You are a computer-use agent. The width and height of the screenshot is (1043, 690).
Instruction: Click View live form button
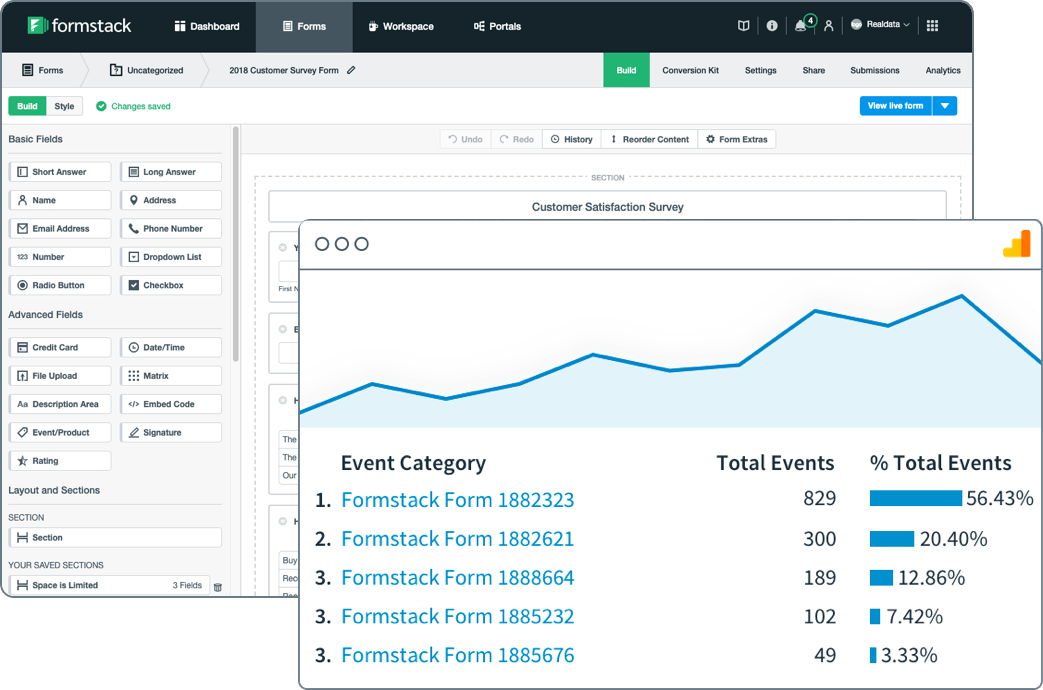(896, 106)
